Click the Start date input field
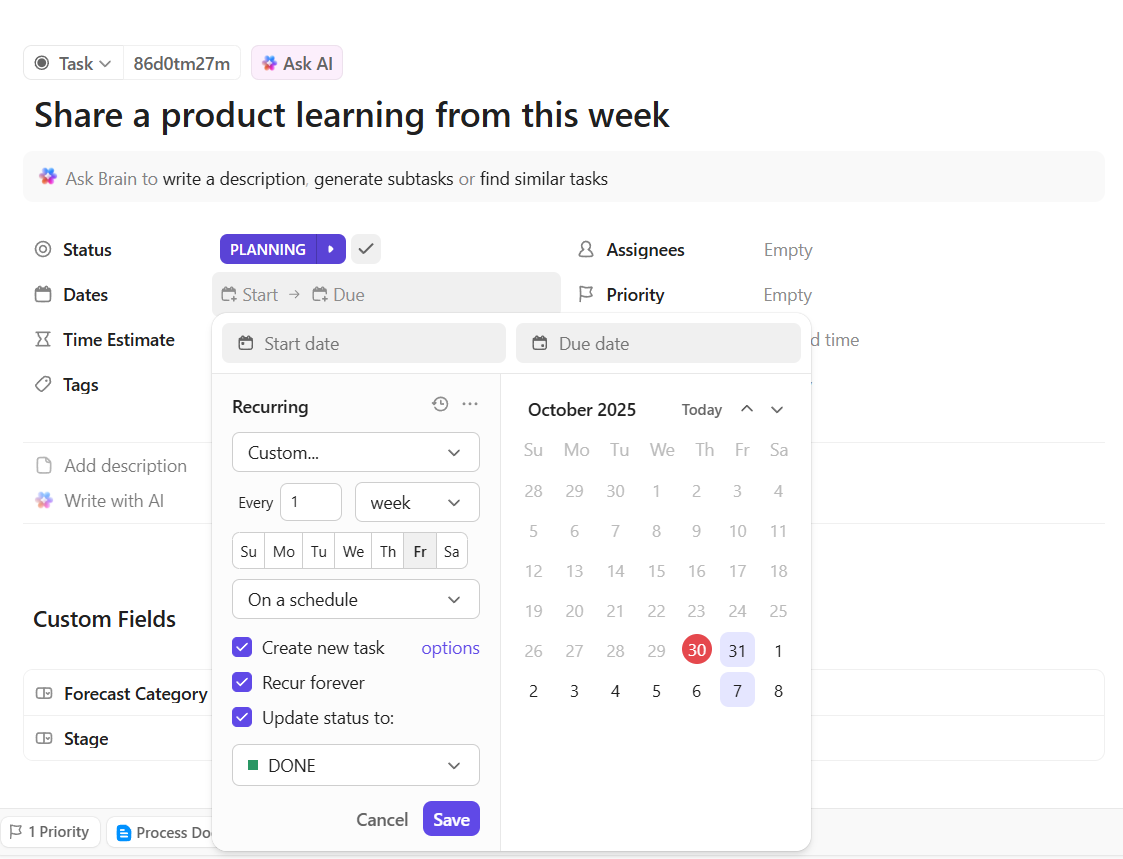This screenshot has width=1123, height=859. click(363, 343)
